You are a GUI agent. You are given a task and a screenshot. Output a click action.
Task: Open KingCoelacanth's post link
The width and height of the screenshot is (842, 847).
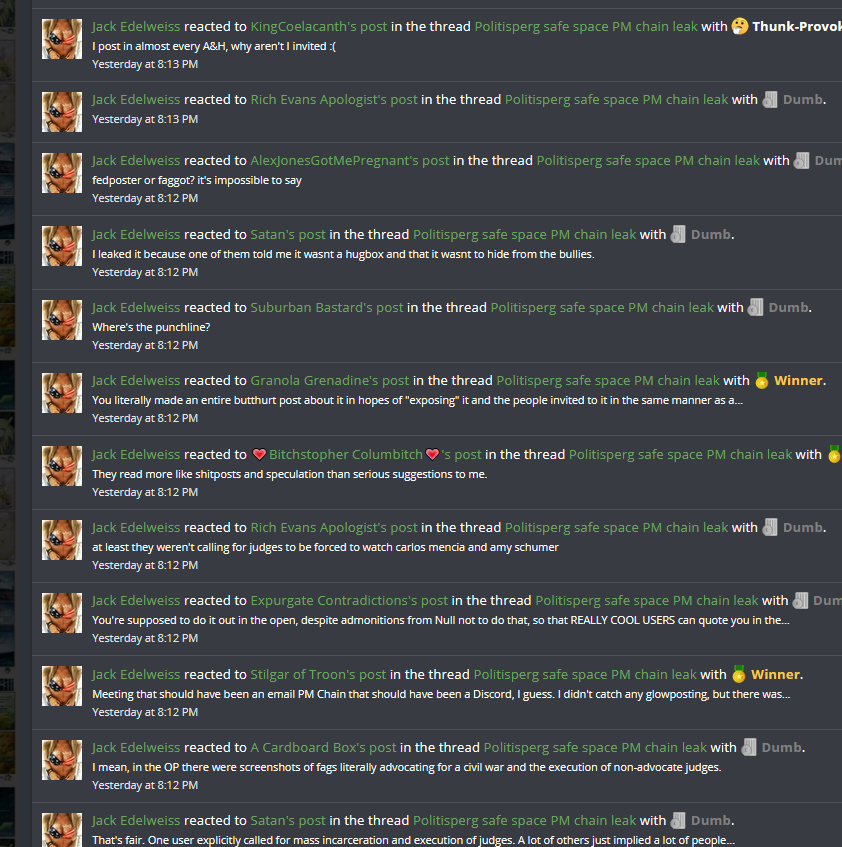pyautogui.click(x=319, y=26)
